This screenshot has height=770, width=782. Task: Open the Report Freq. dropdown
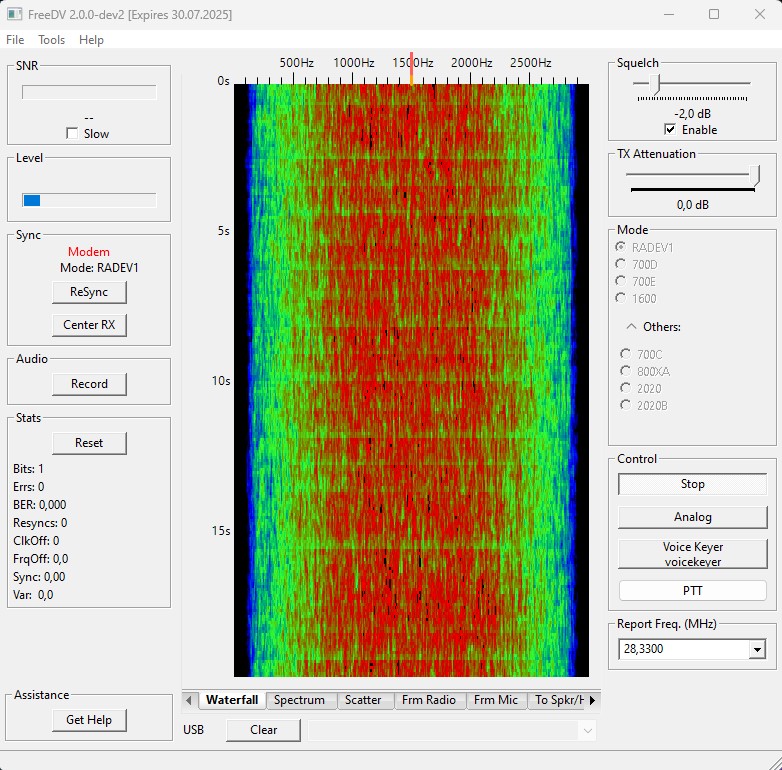pyautogui.click(x=757, y=650)
